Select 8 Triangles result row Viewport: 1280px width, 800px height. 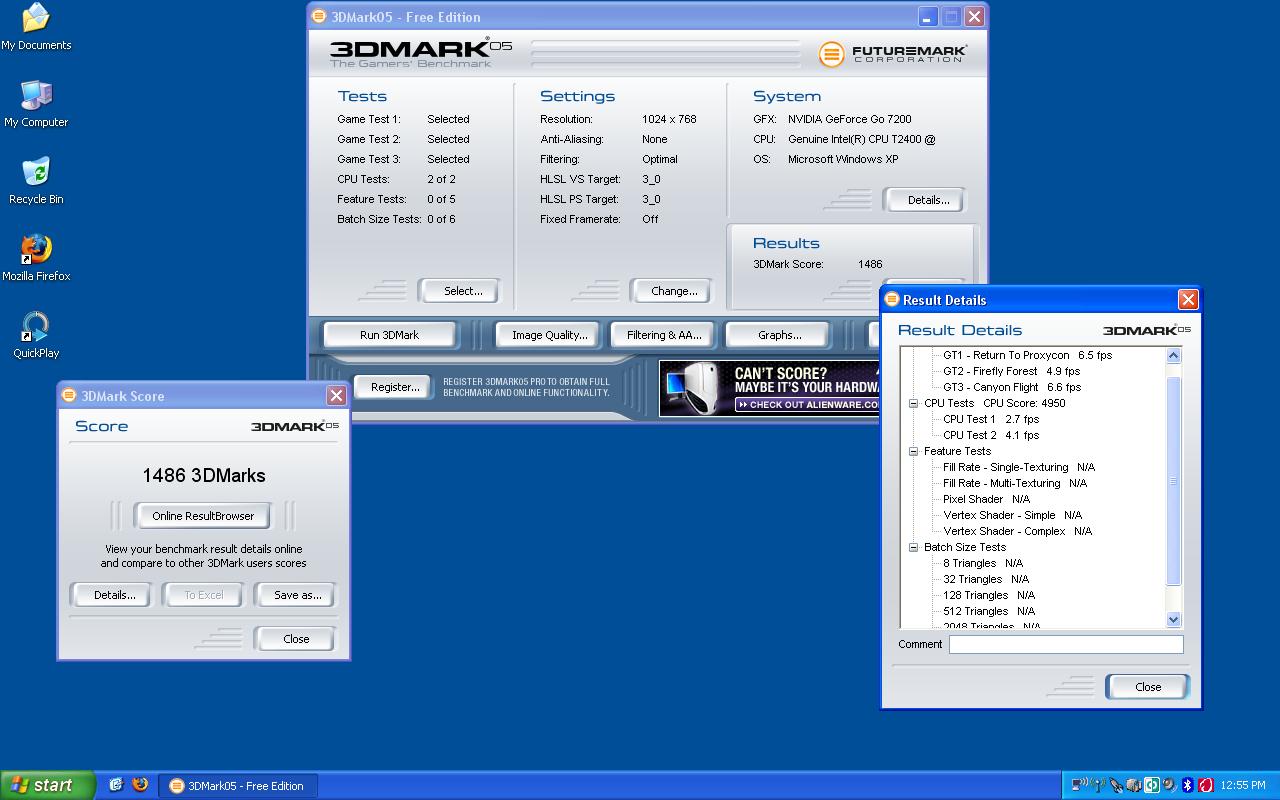point(982,563)
